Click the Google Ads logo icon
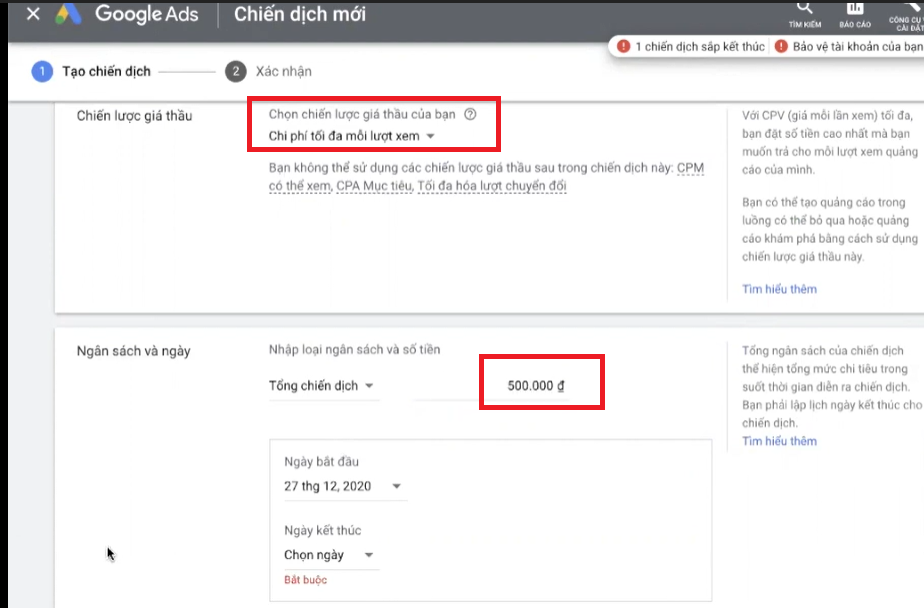This screenshot has height=608, width=924. click(x=67, y=15)
